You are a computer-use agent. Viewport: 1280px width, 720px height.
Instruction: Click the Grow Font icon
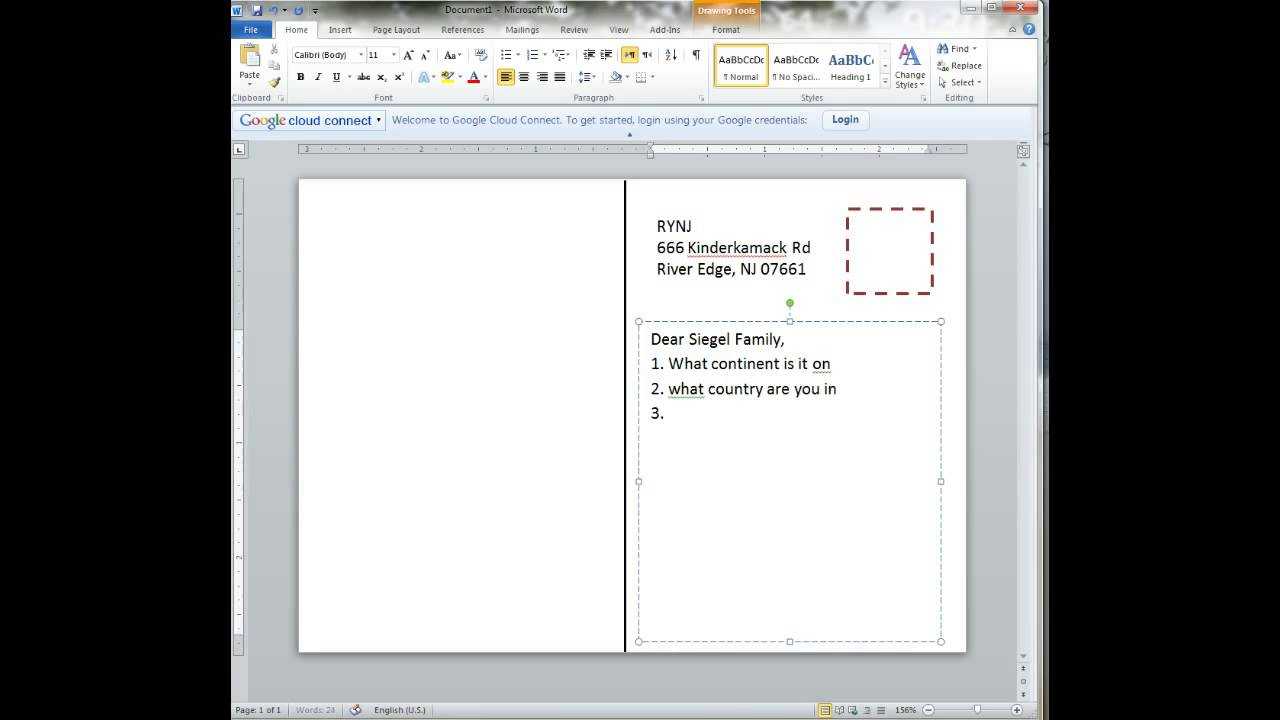point(408,55)
